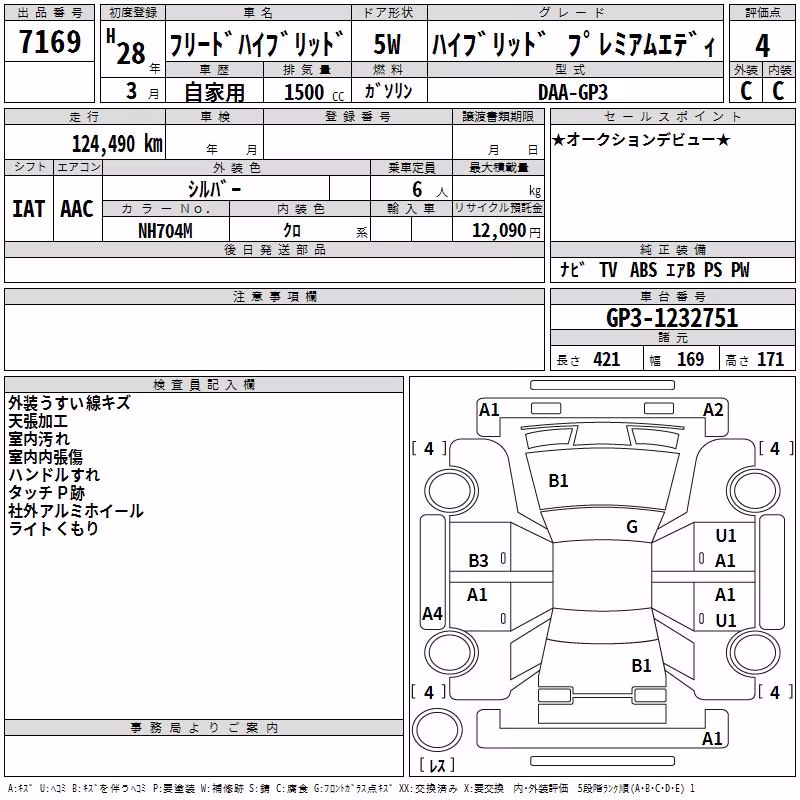
Task: Click the 検査員記入欄 section header
Action: [x=204, y=385]
